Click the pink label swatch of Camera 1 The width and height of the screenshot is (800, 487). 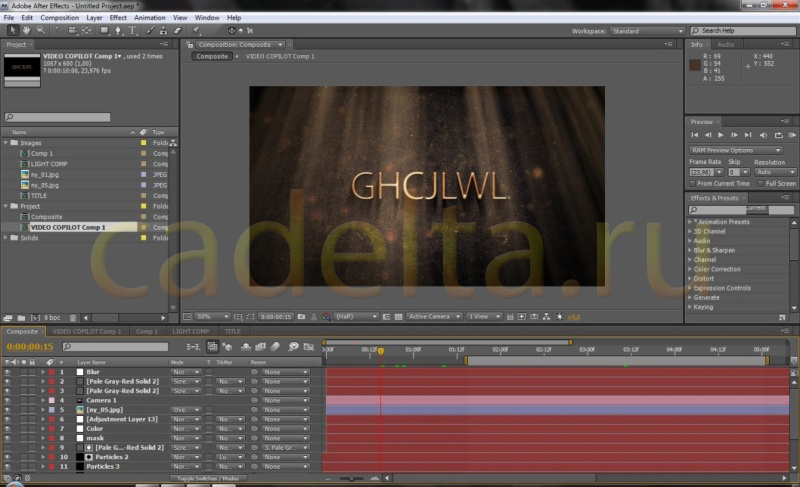tap(52, 400)
